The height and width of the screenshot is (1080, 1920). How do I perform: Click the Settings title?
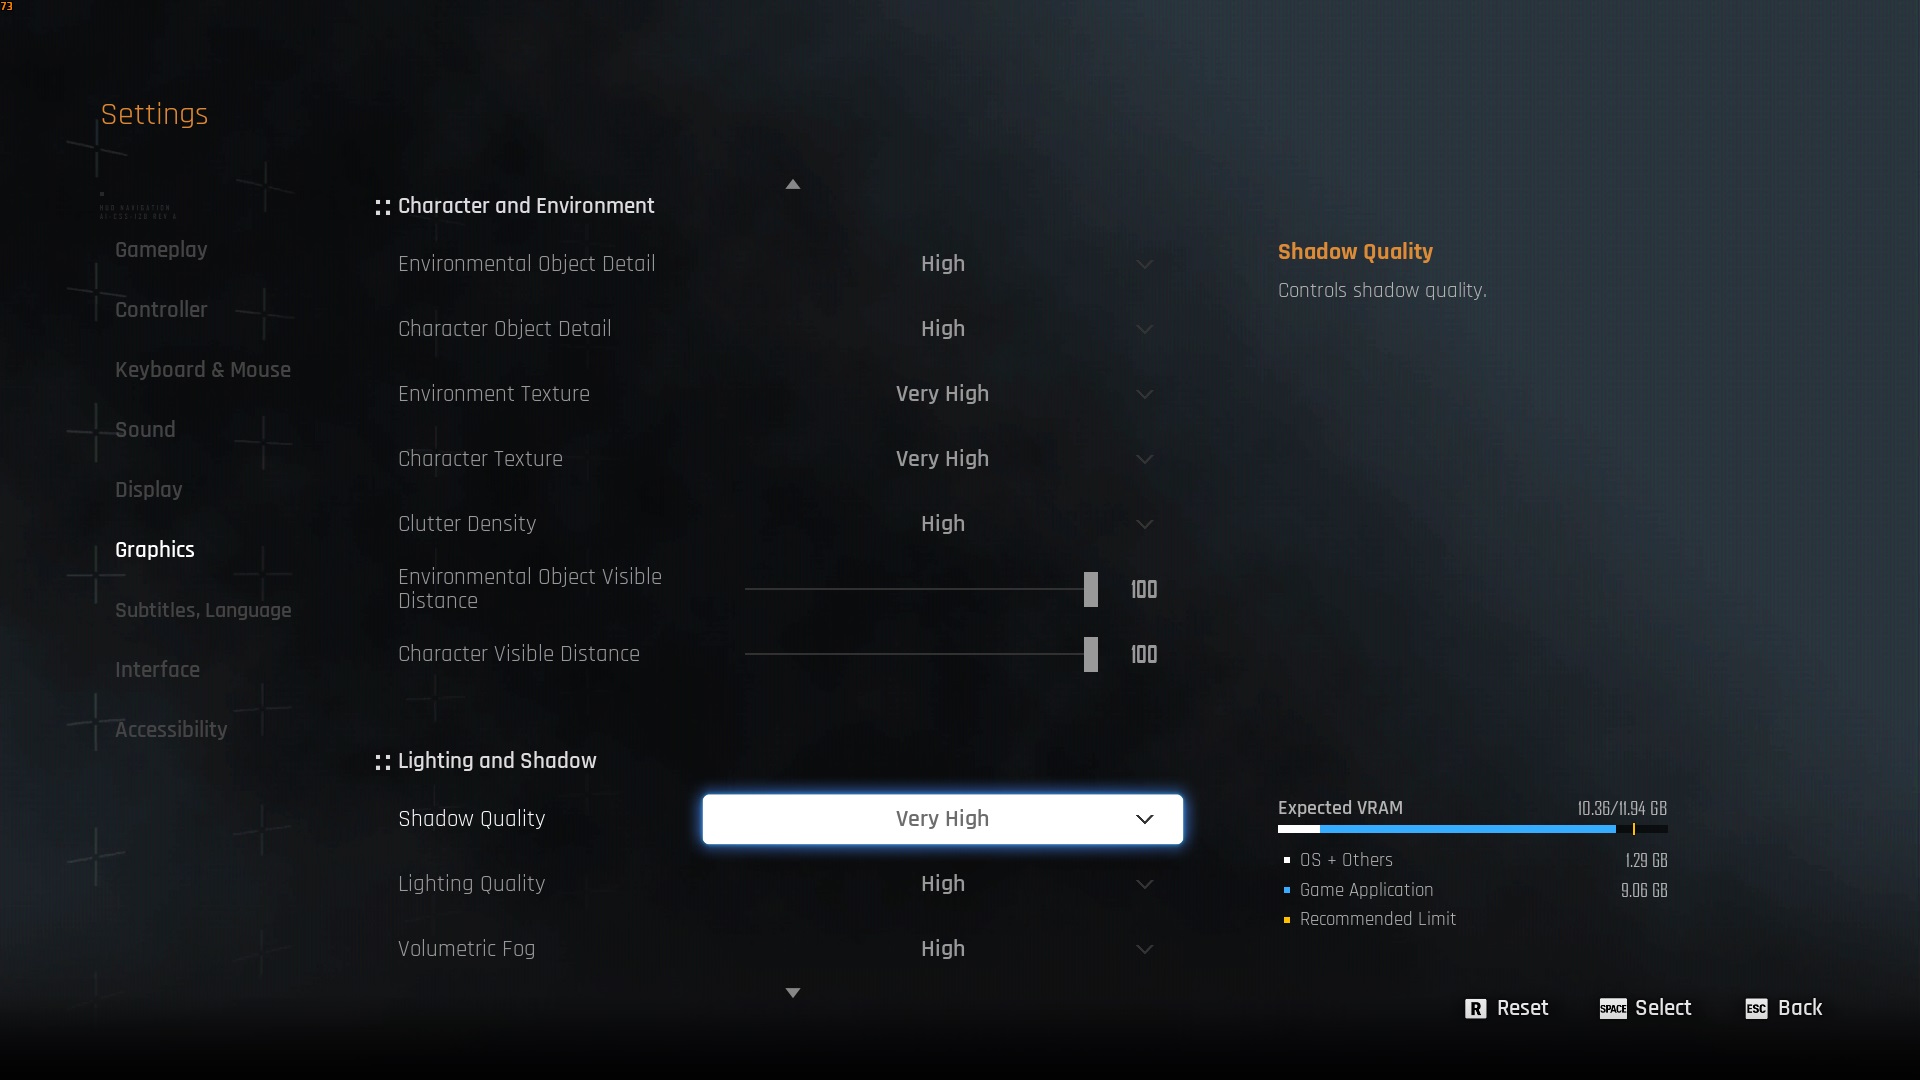[x=154, y=114]
